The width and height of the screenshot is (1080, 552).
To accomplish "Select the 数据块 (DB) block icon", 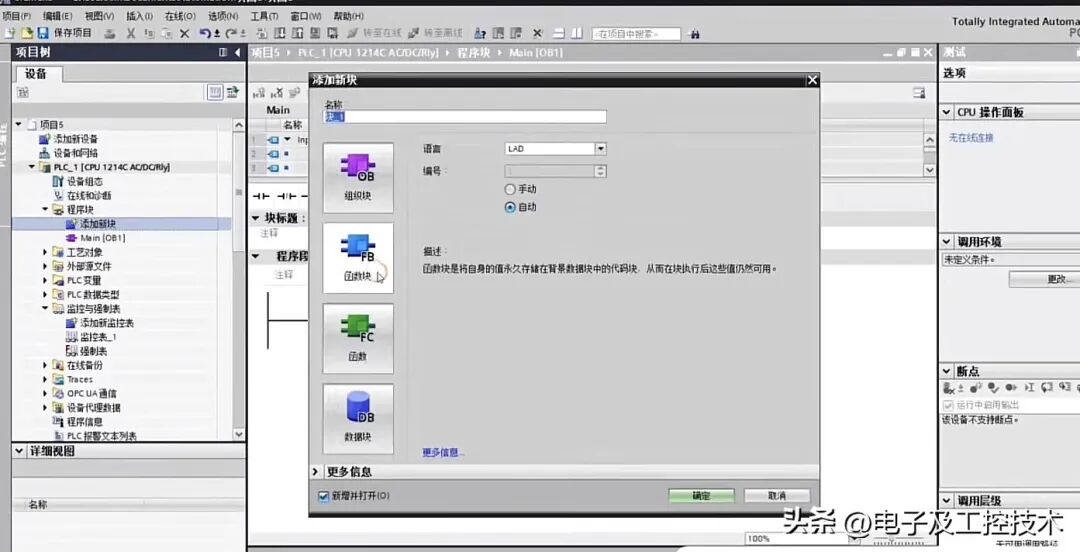I will 358,417.
